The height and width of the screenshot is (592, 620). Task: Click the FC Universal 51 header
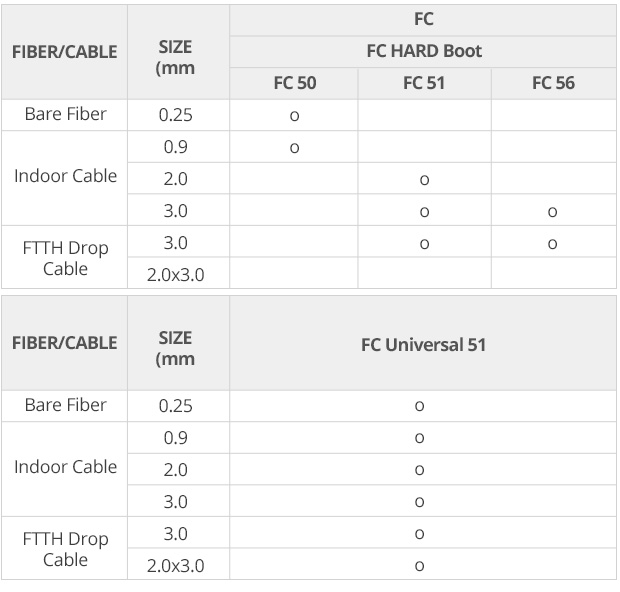[423, 344]
